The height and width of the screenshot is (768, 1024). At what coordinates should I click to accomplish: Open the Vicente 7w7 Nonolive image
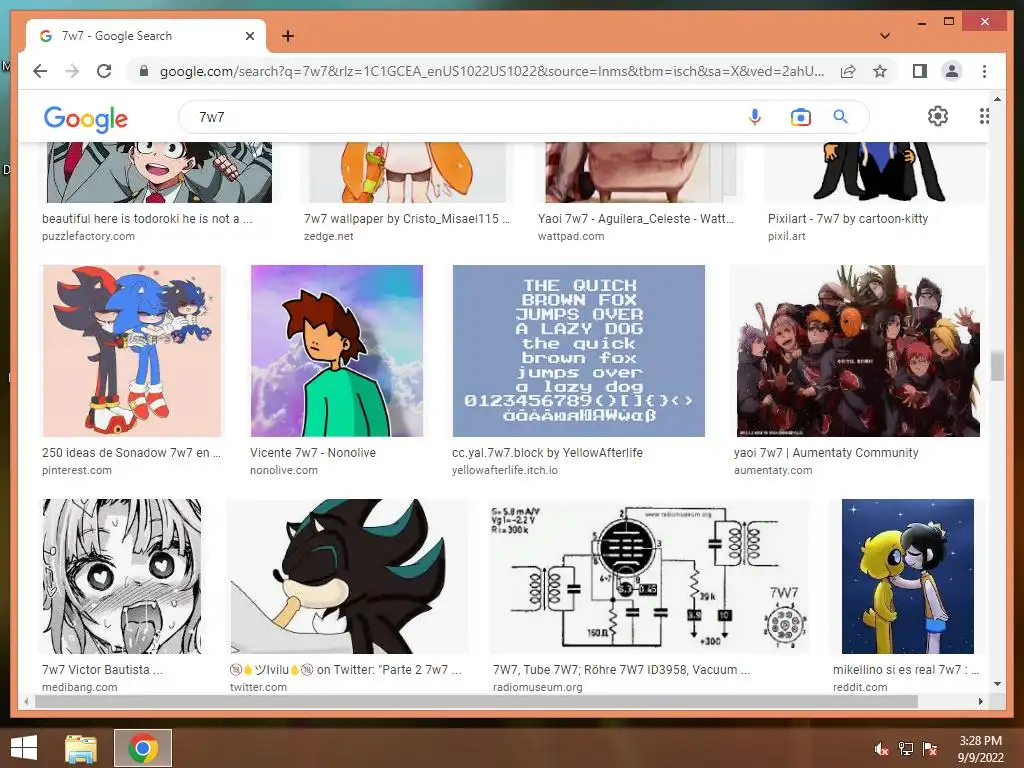pos(337,351)
